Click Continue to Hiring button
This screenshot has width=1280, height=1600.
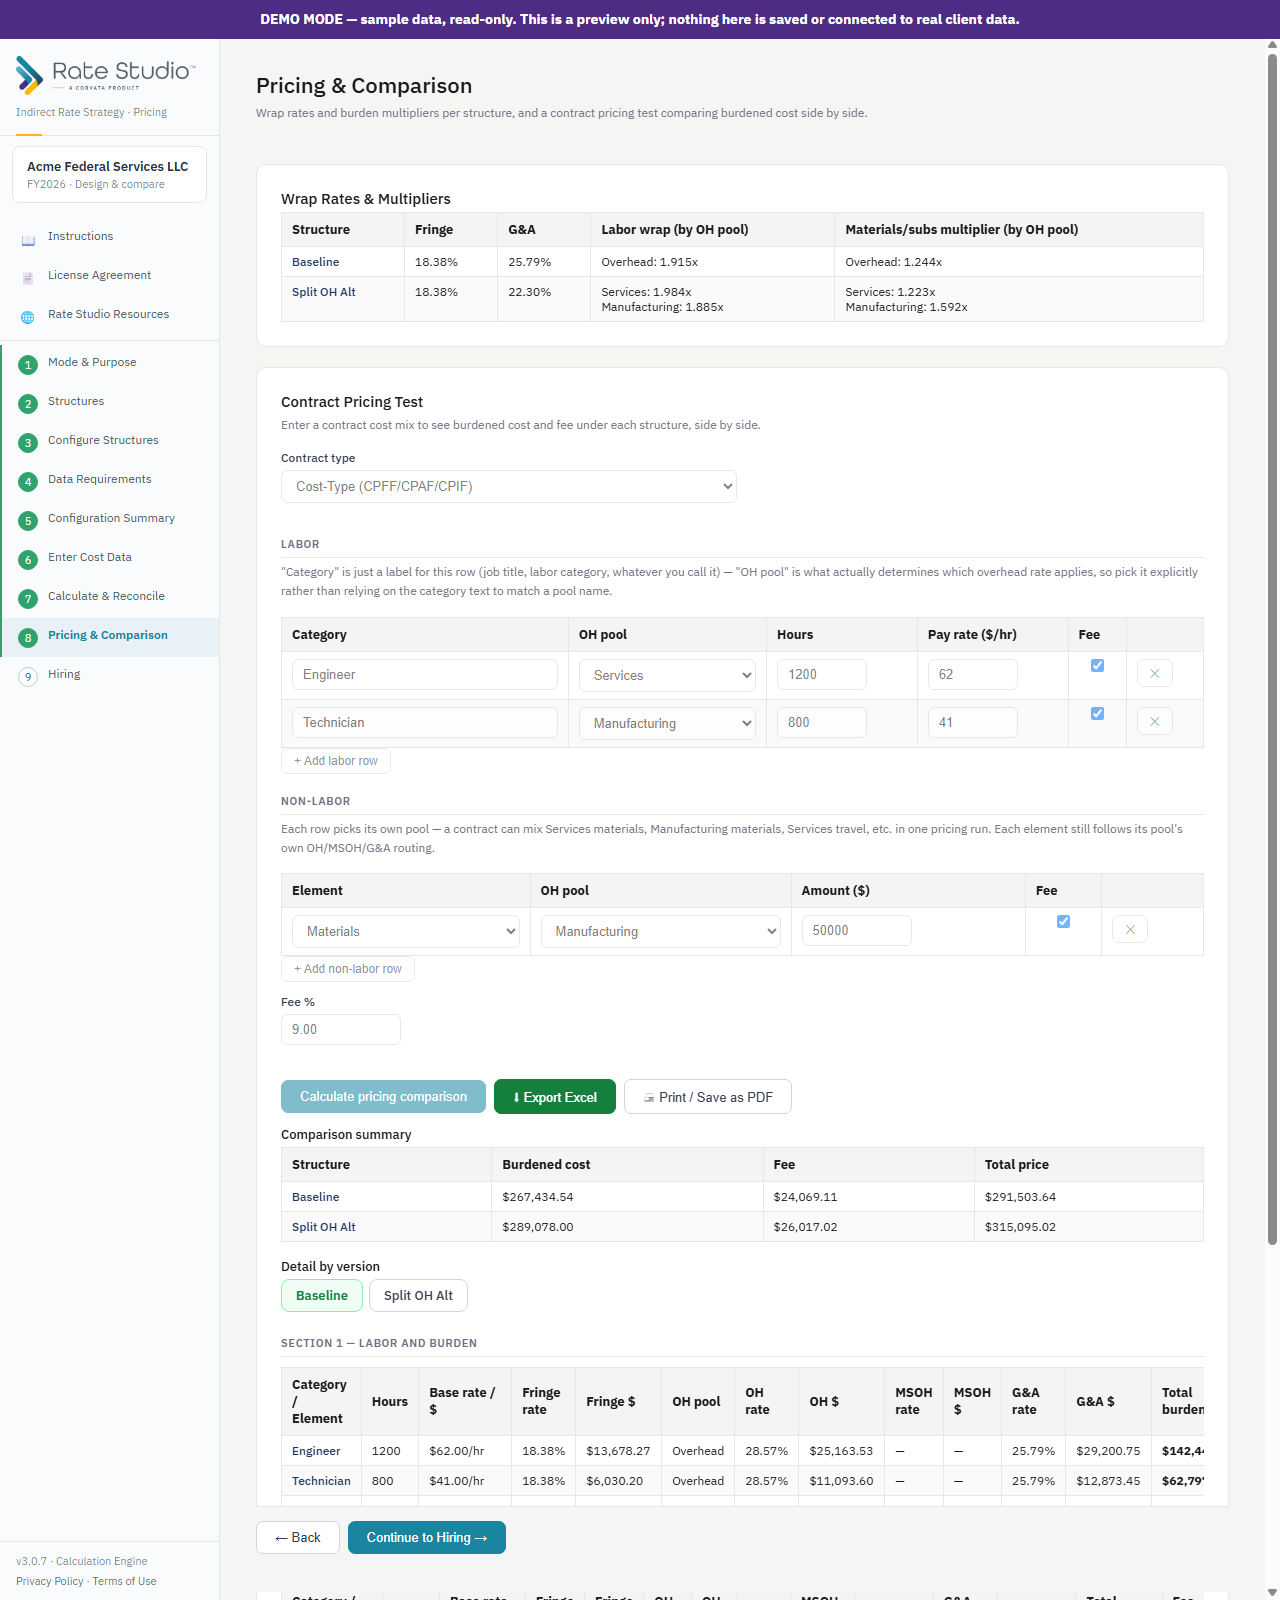pyautogui.click(x=427, y=1538)
